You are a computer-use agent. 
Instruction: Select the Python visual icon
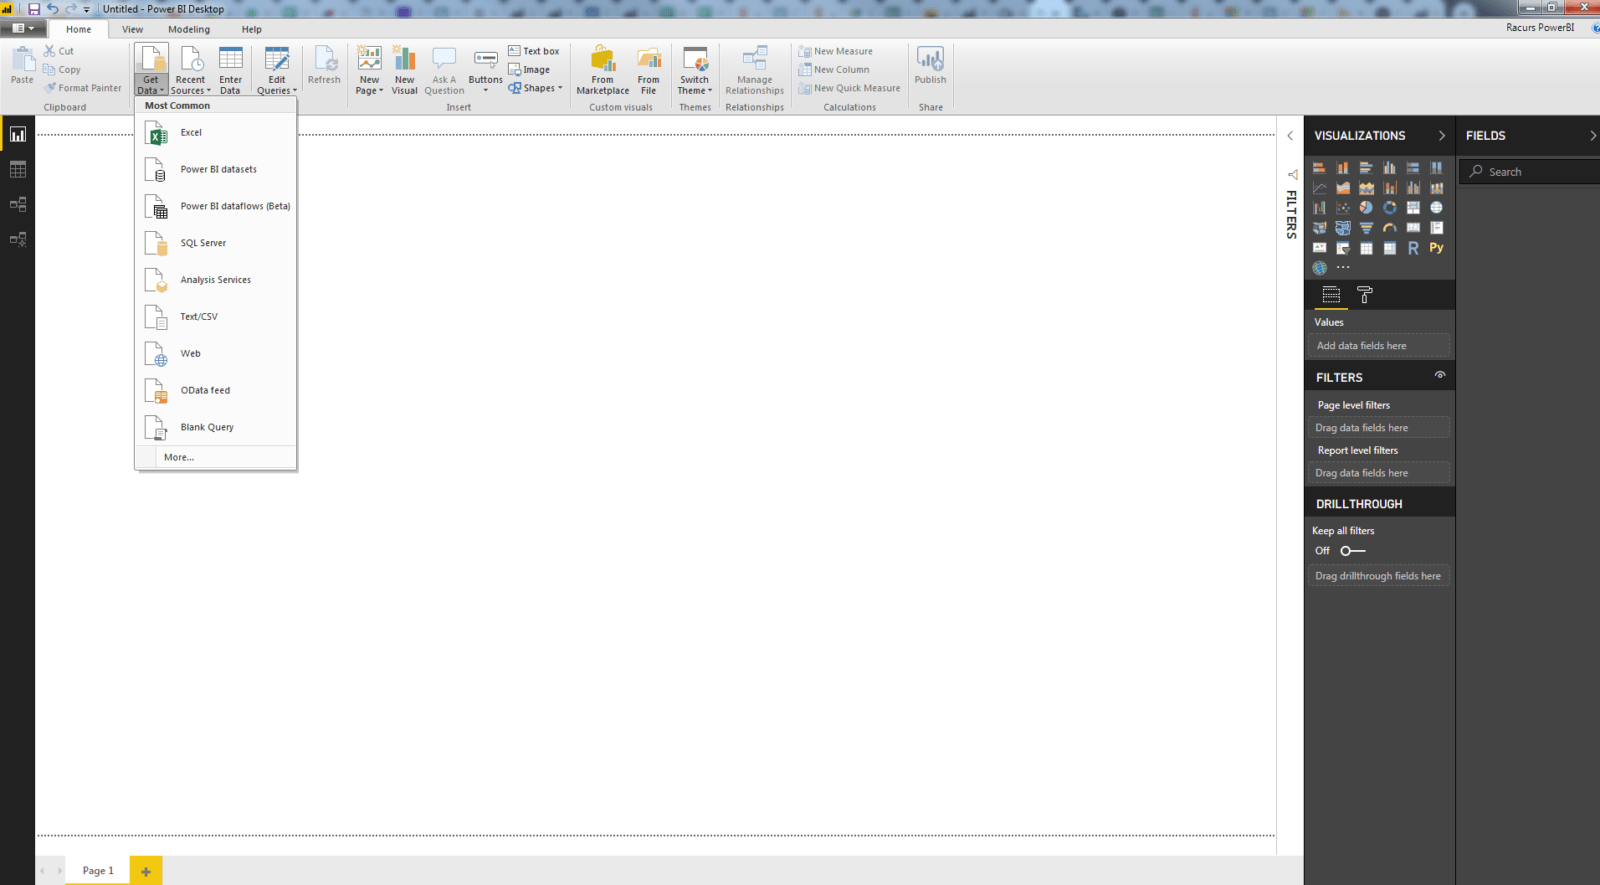[1437, 248]
